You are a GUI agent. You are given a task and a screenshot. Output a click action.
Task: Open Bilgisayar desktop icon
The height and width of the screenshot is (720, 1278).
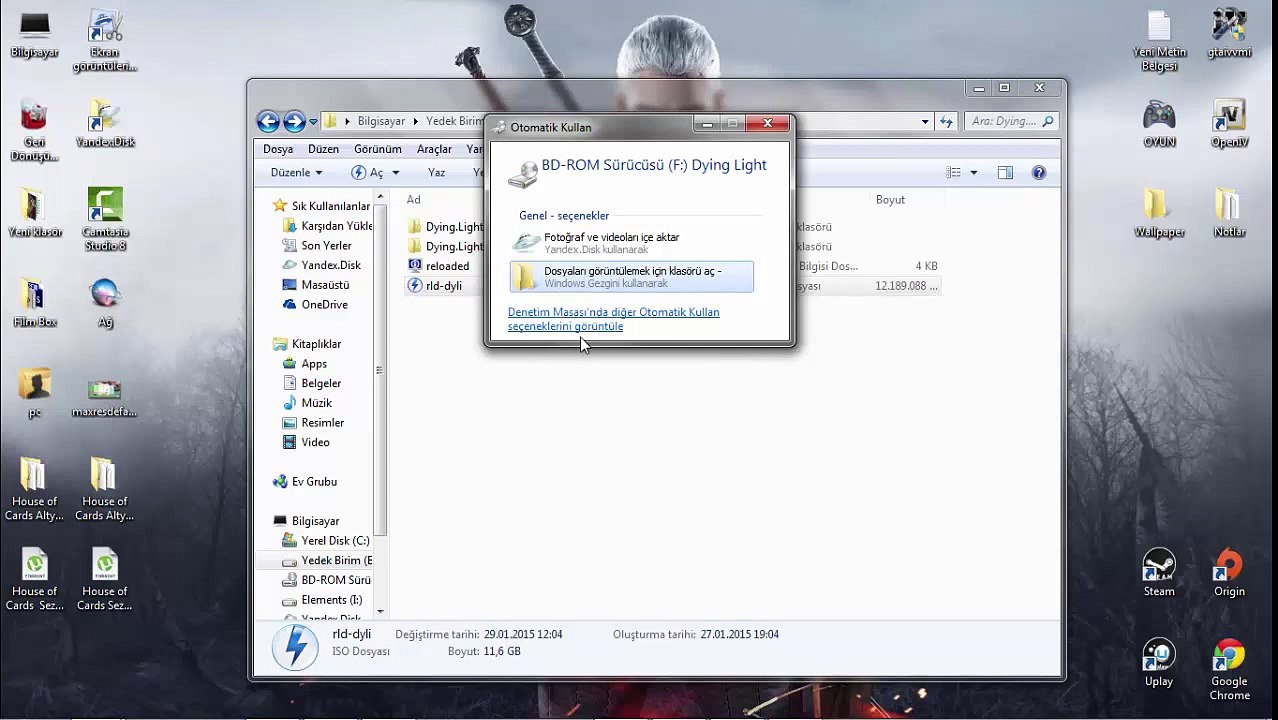point(34,35)
